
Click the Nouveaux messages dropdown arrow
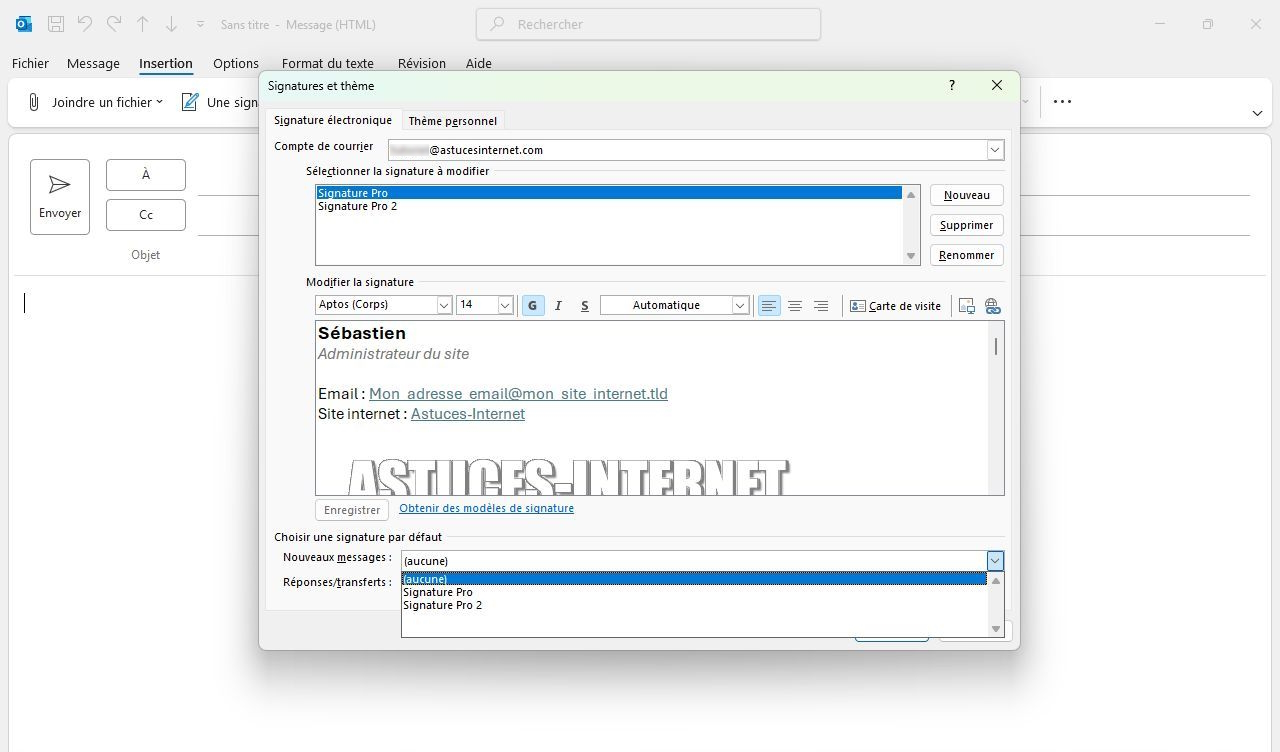(995, 561)
